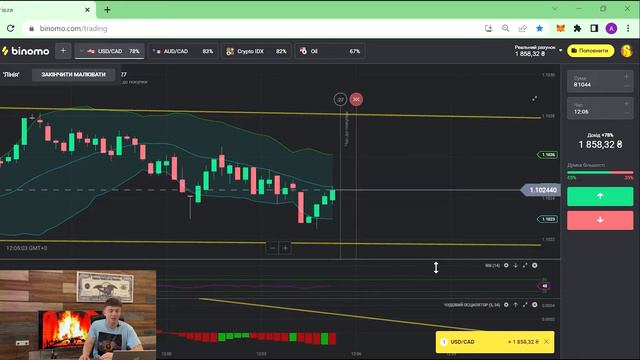Close the current browser tab
This screenshot has width=640, height=360.
point(87,9)
